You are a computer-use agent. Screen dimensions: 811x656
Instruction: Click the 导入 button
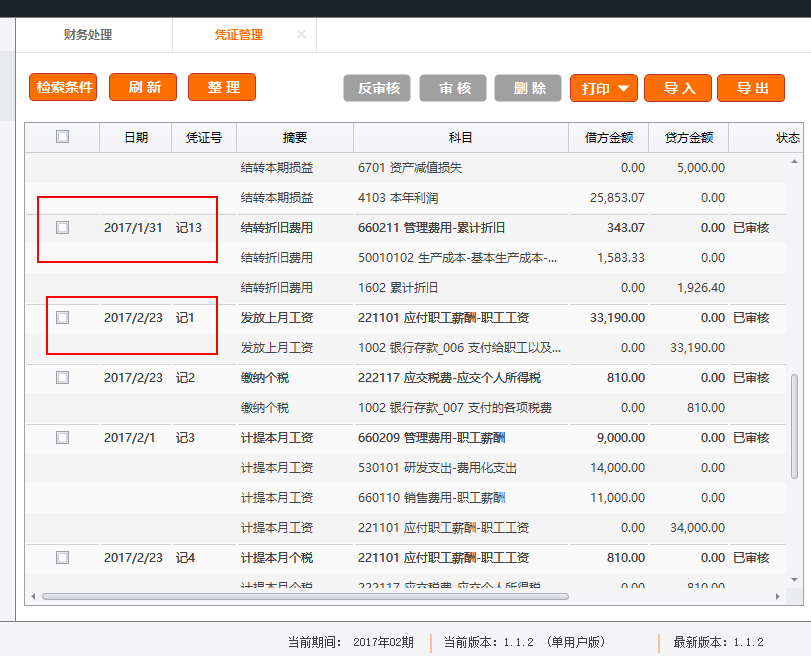point(678,89)
